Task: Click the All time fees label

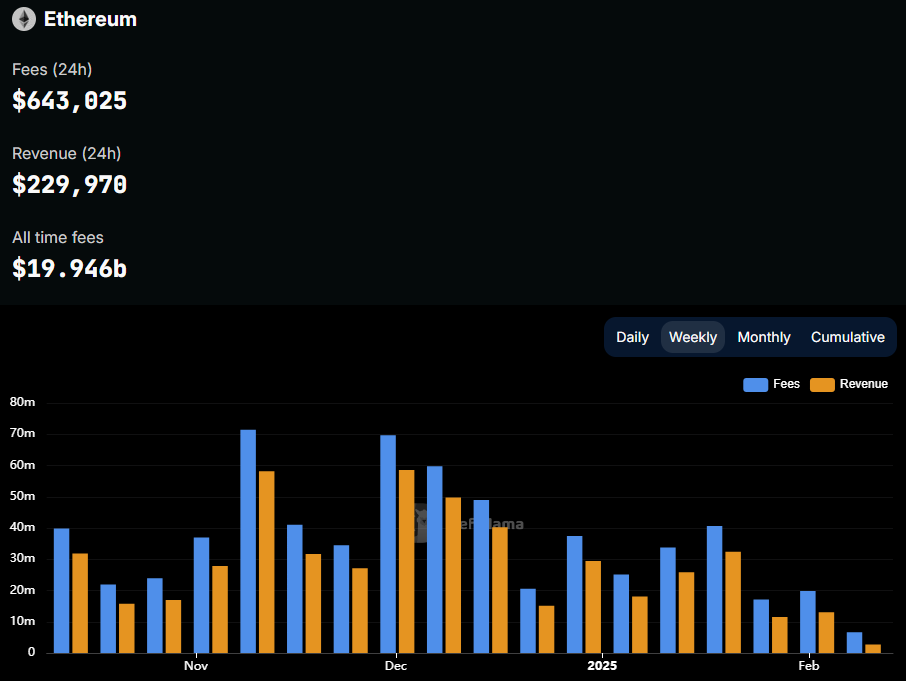Action: pyautogui.click(x=58, y=237)
